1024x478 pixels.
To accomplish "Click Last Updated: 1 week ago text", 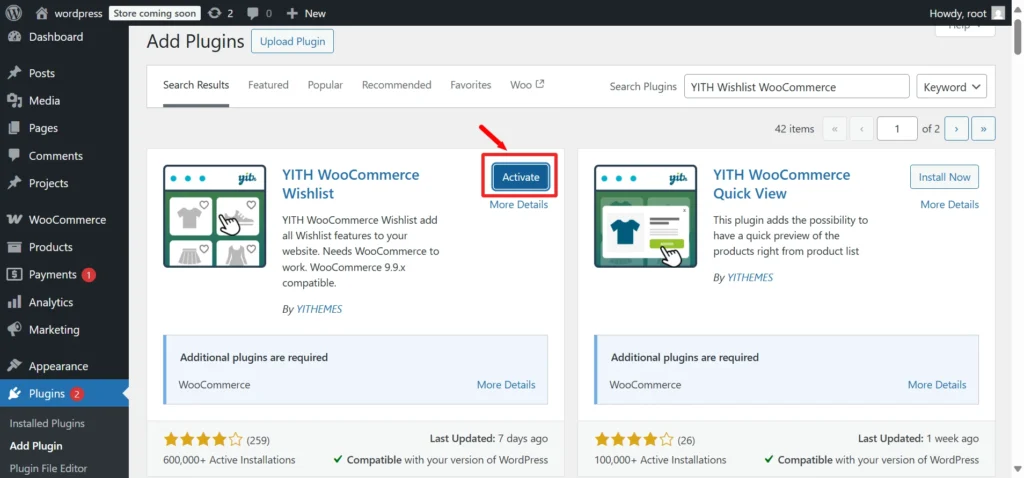I will pos(918,439).
